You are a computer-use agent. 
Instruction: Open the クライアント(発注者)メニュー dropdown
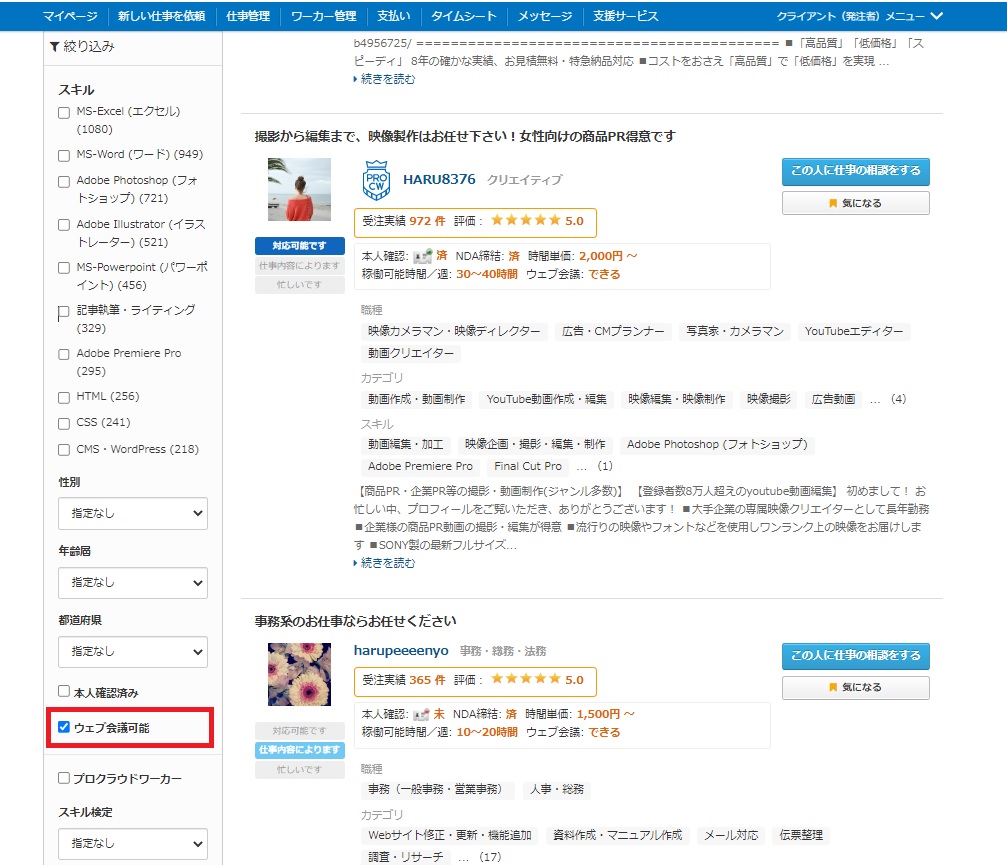(x=859, y=16)
